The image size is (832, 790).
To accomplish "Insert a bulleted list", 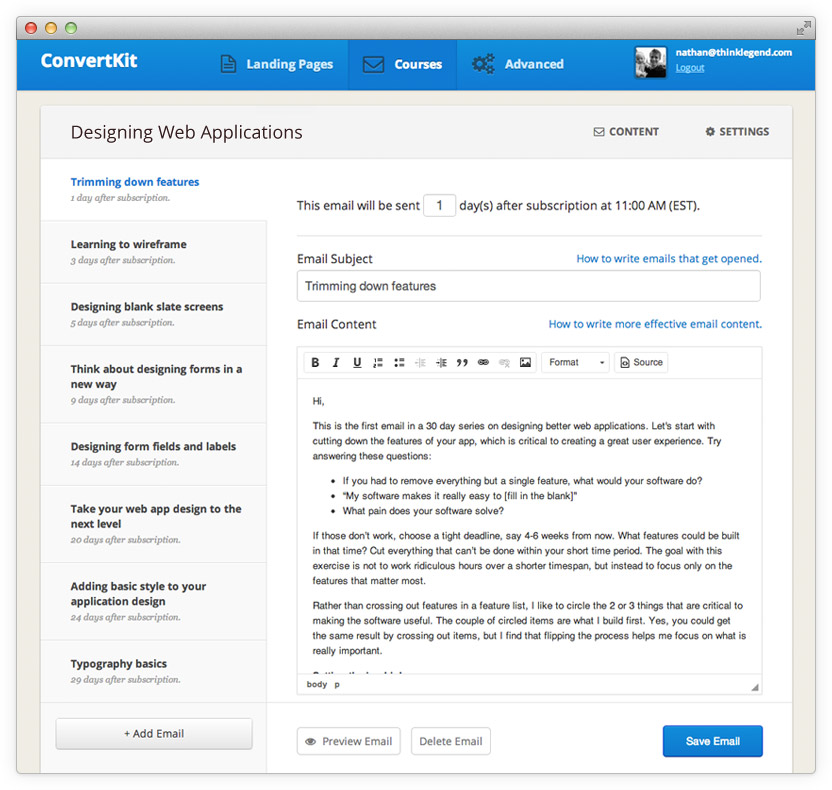I will click(x=399, y=363).
